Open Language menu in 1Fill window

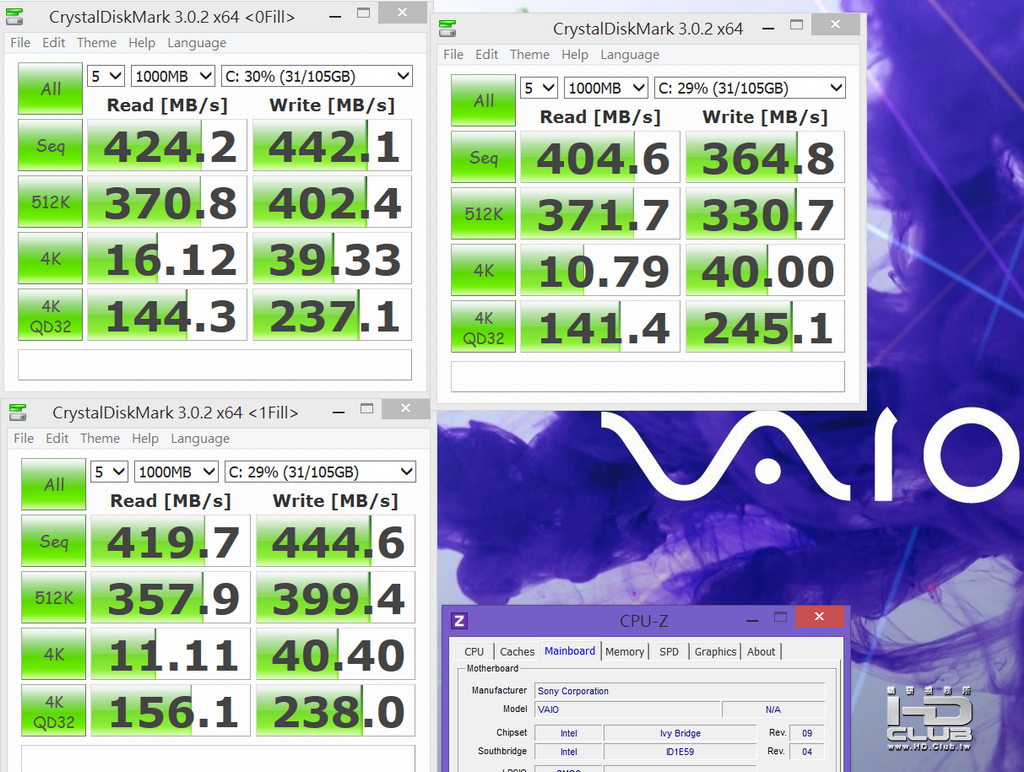200,438
